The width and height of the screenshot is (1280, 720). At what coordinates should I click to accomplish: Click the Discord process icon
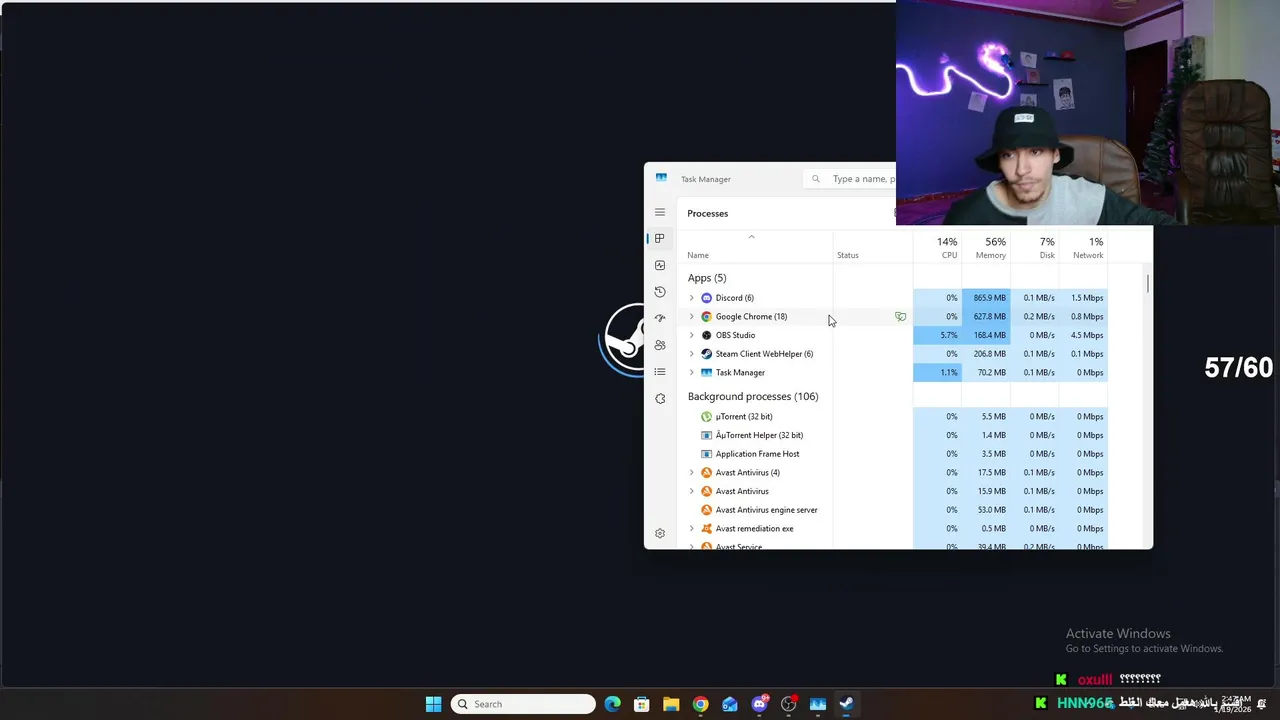(x=706, y=298)
